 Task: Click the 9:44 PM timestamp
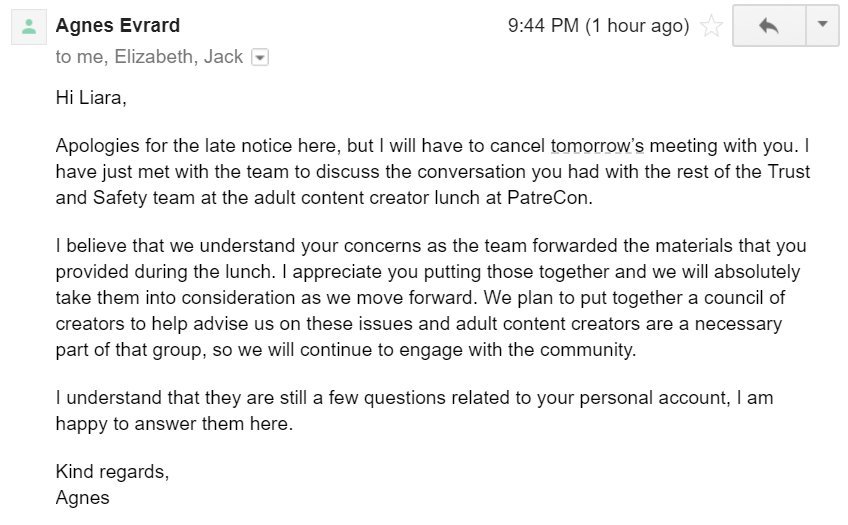tap(544, 25)
